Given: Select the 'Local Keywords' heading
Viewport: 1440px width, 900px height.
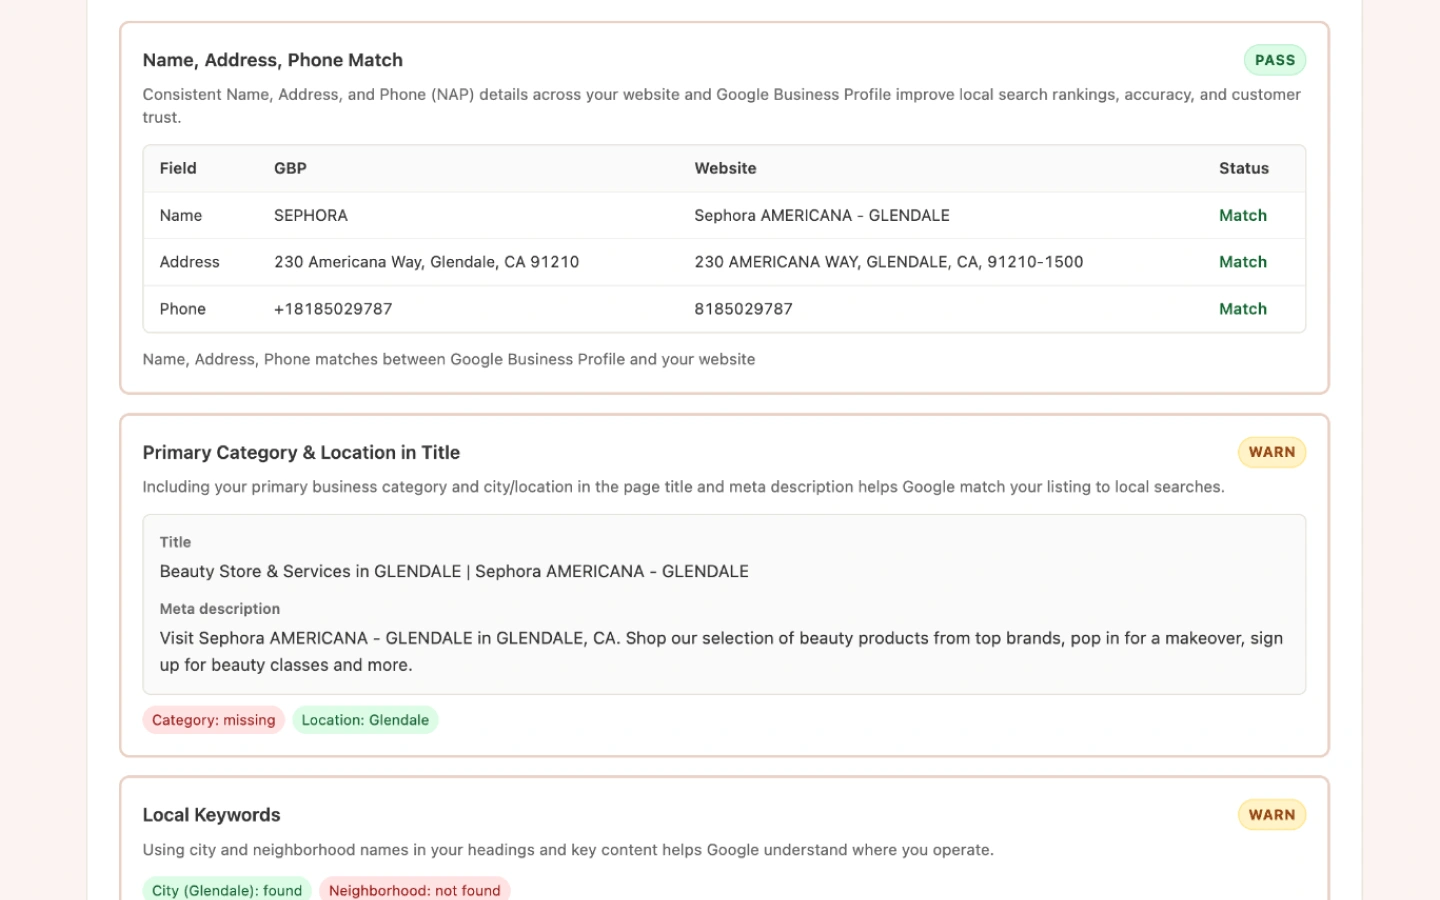Looking at the screenshot, I should (x=211, y=815).
